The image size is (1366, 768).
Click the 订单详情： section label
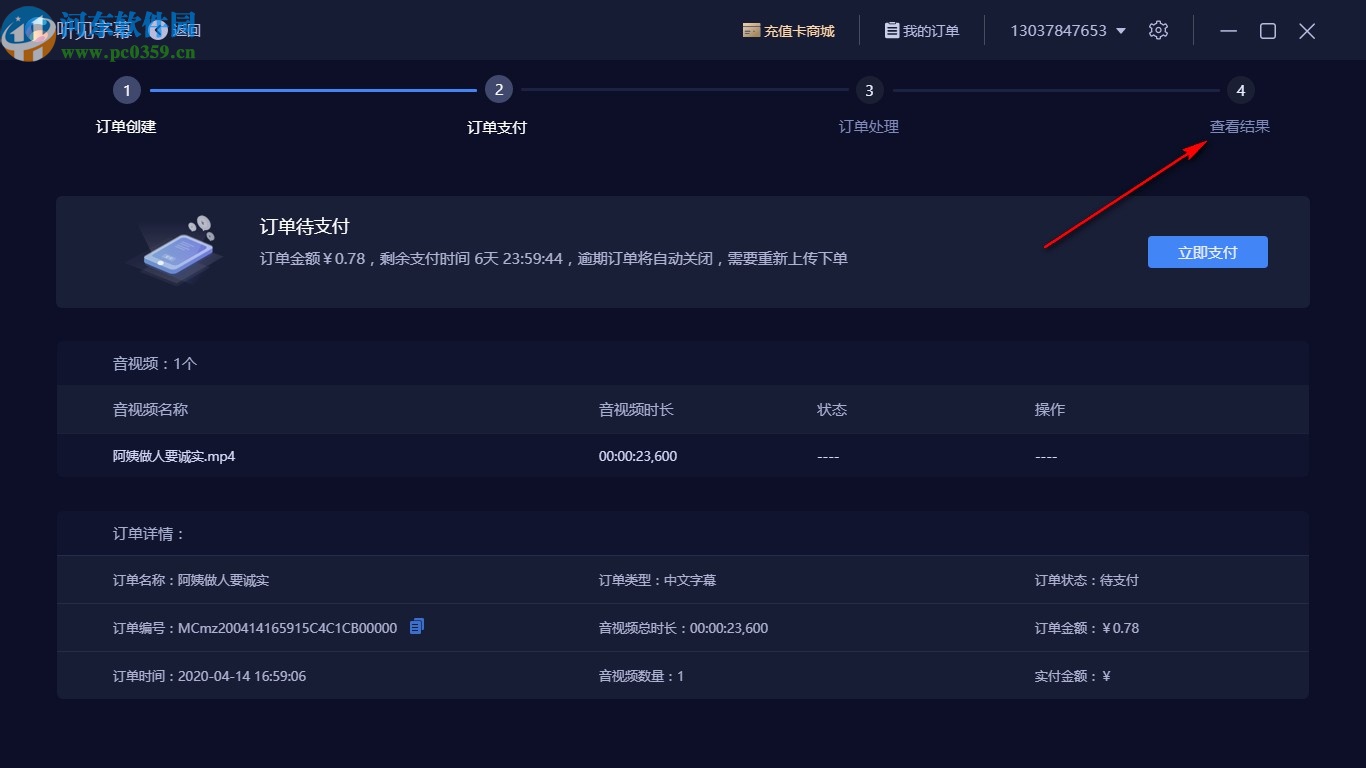(x=149, y=533)
